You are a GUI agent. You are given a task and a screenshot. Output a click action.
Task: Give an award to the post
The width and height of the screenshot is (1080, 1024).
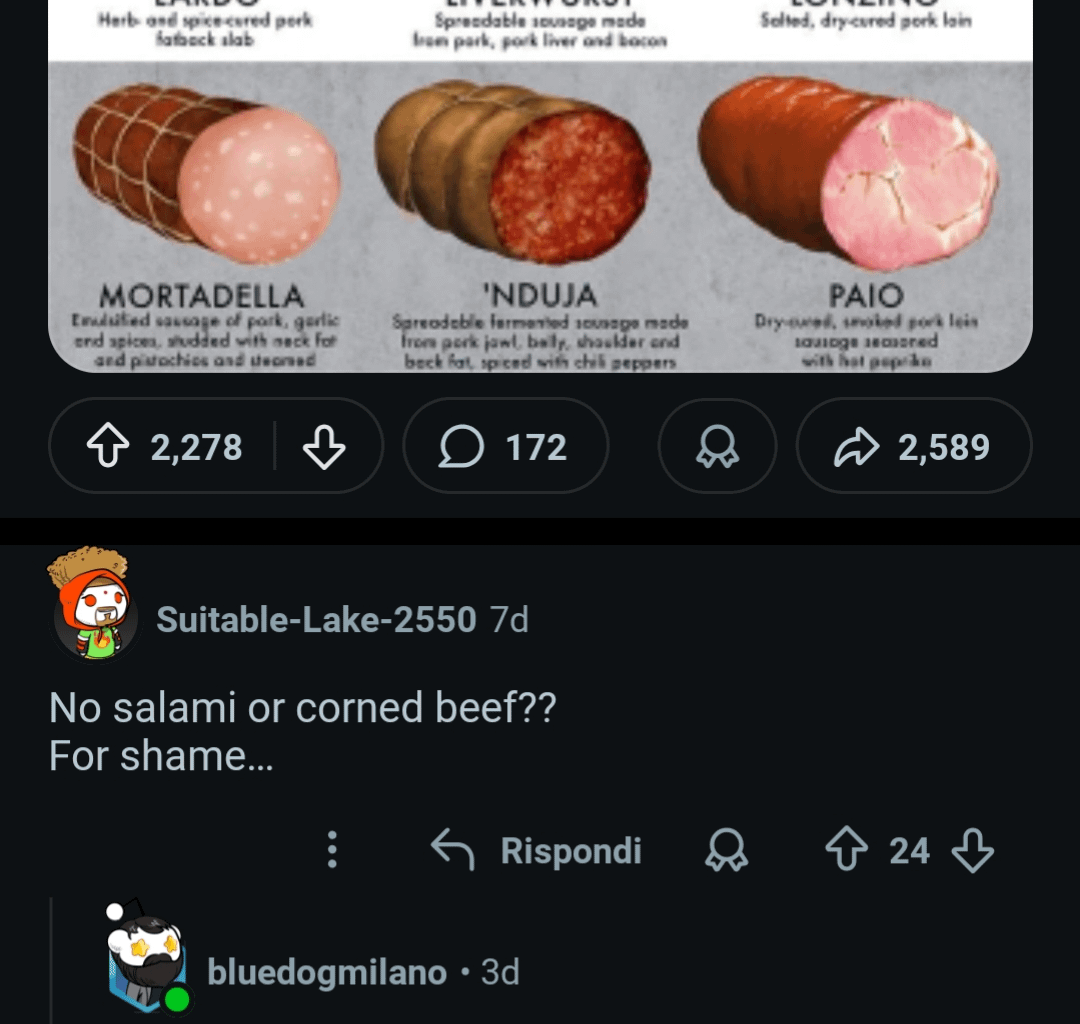tap(717, 447)
